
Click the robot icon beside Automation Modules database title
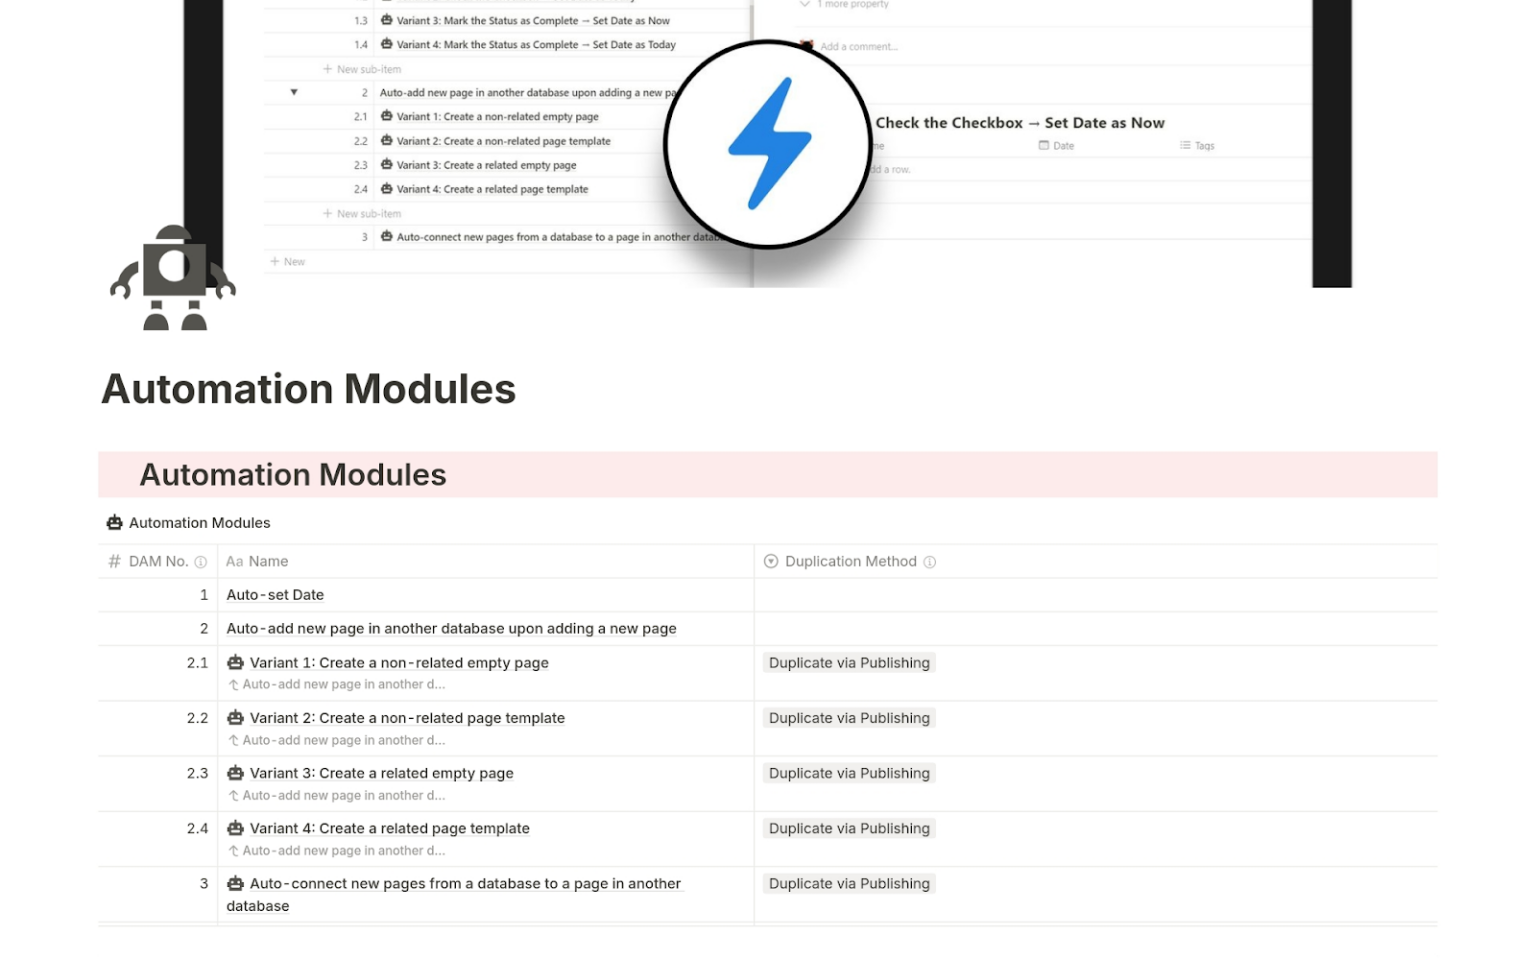pyautogui.click(x=112, y=522)
